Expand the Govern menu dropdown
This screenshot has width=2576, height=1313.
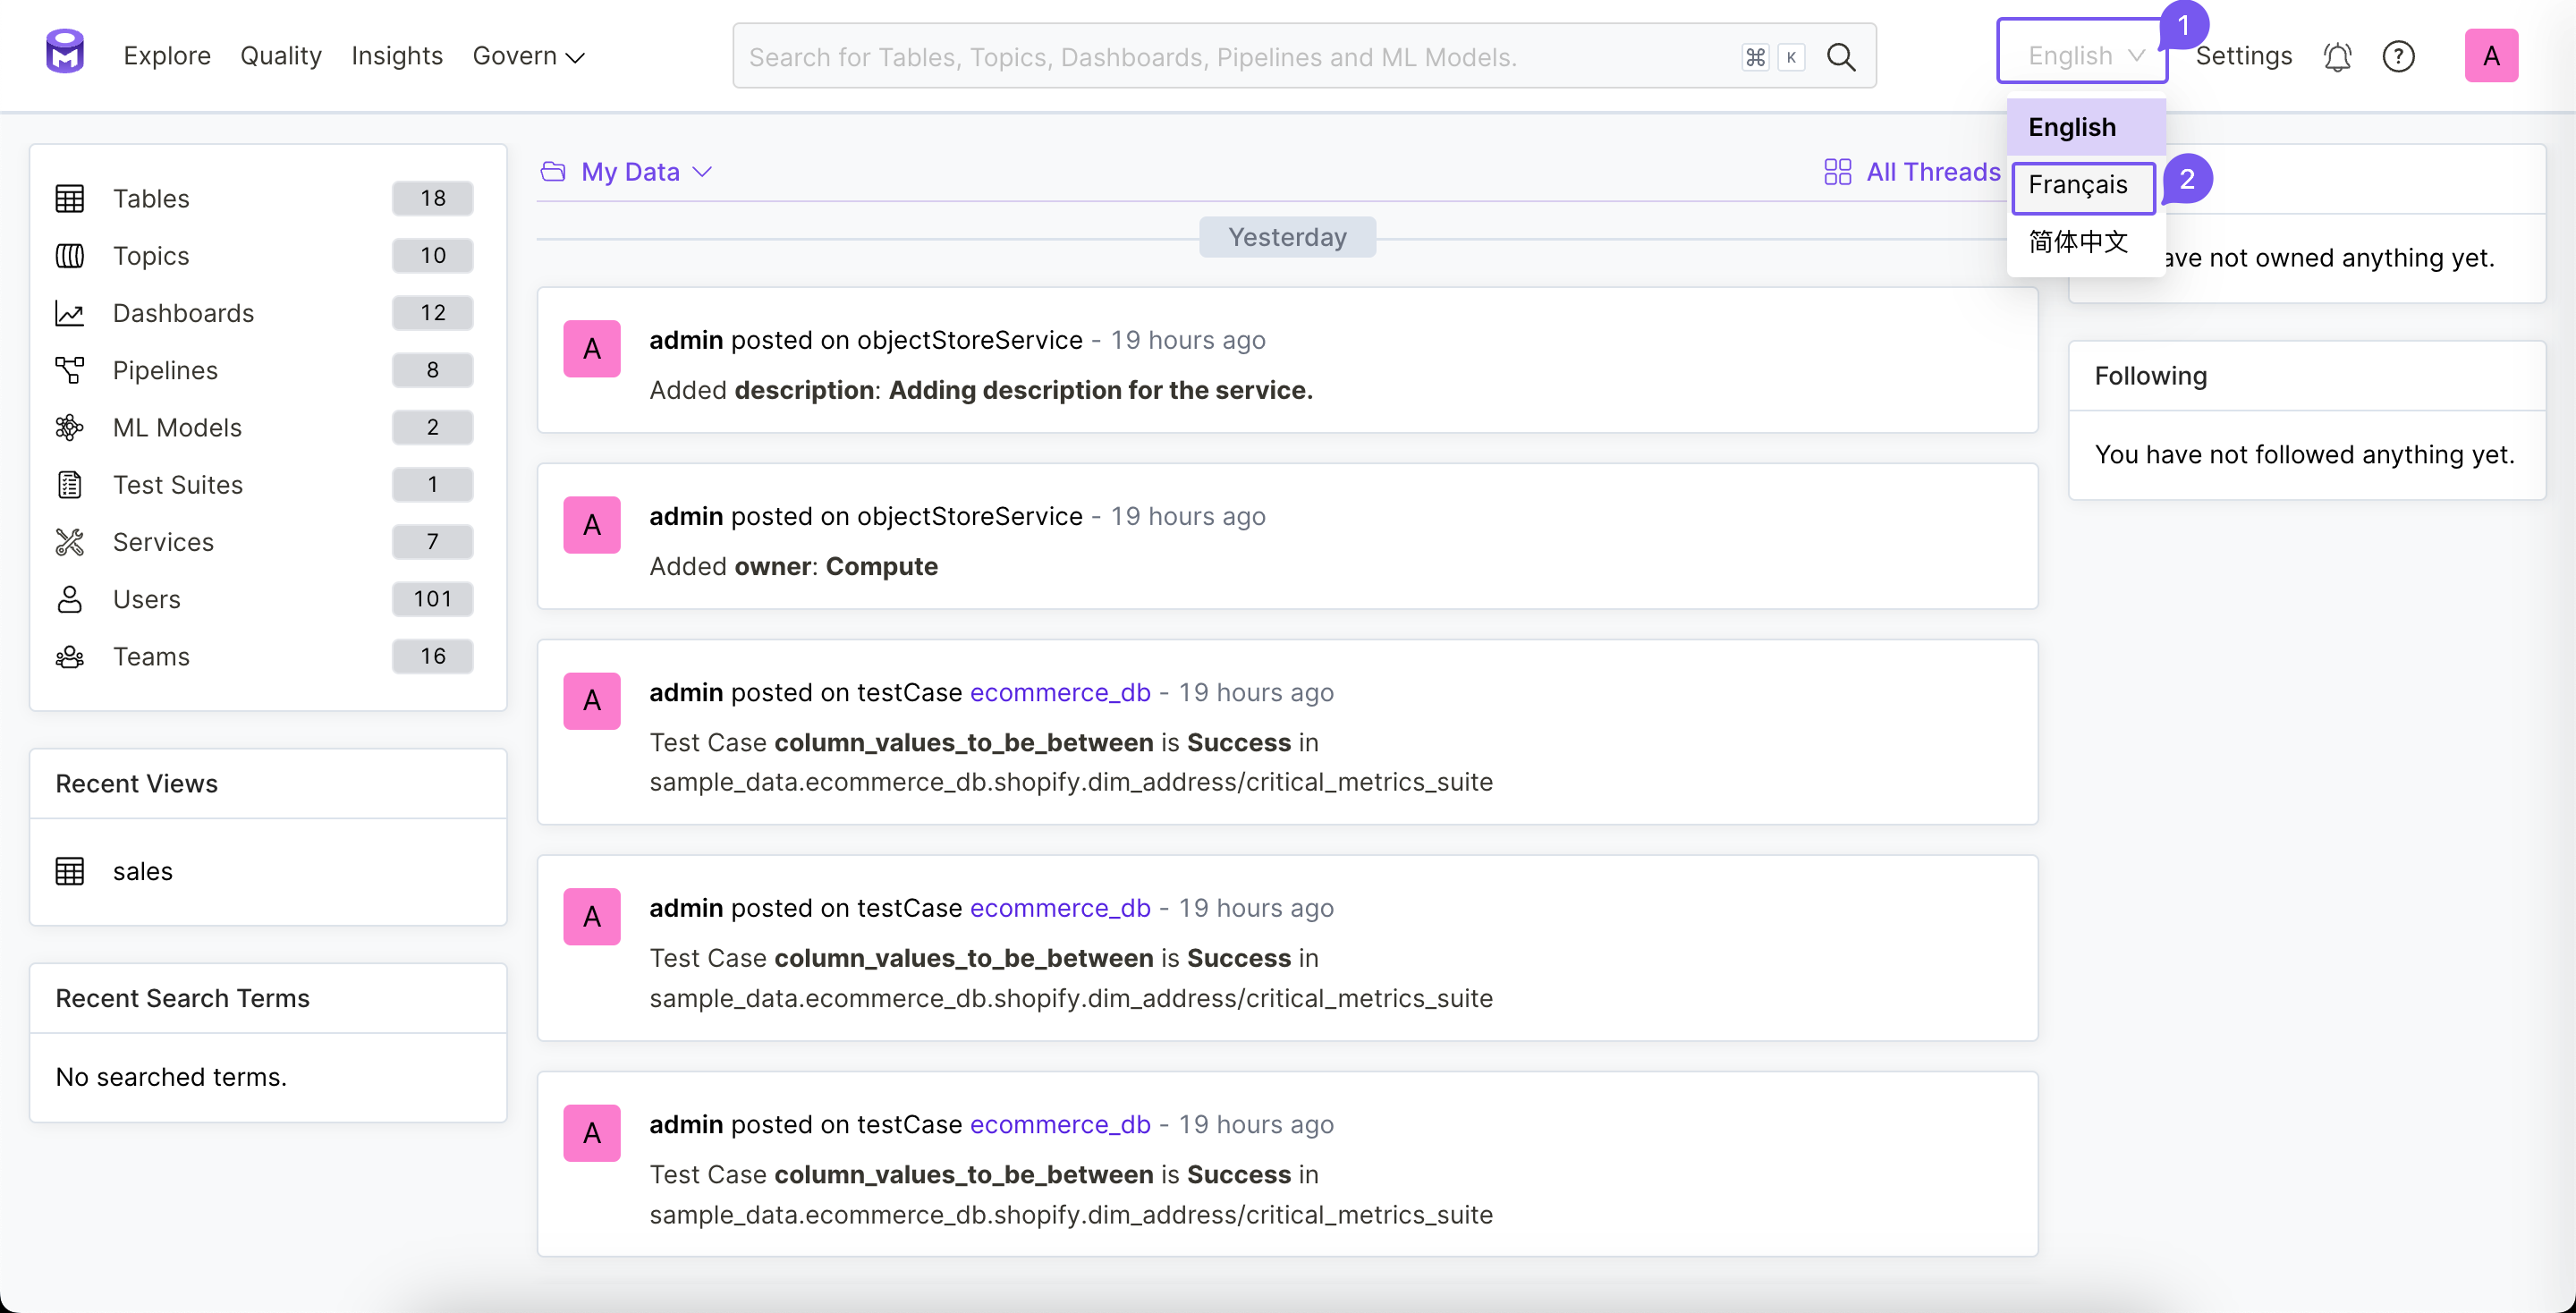(x=528, y=56)
